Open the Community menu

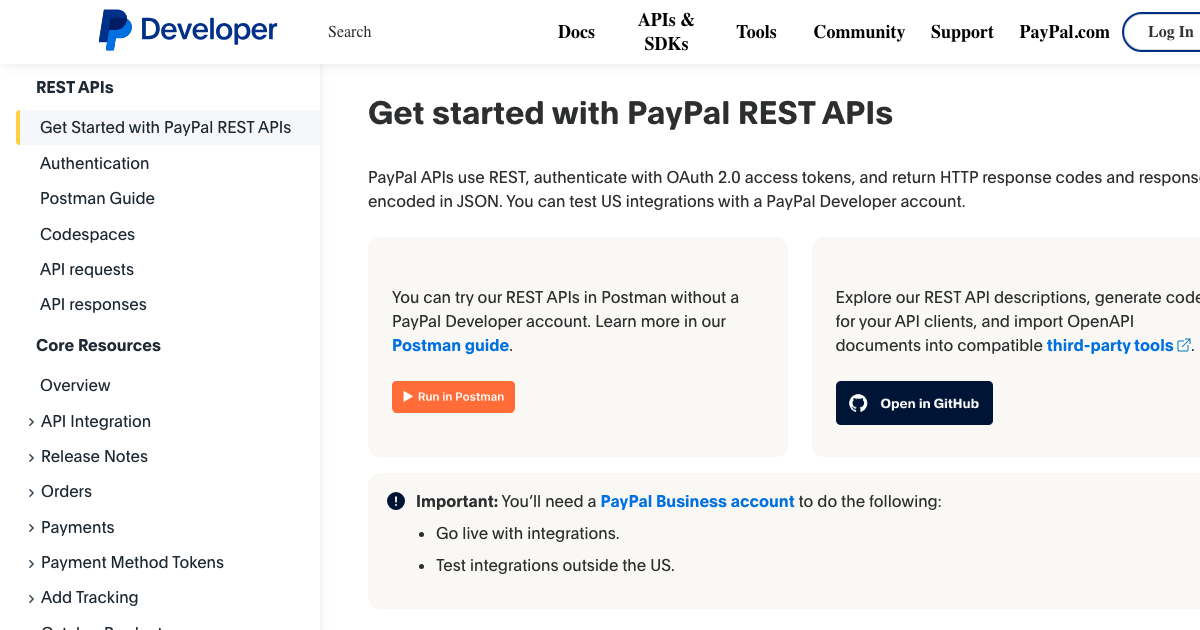tap(858, 31)
